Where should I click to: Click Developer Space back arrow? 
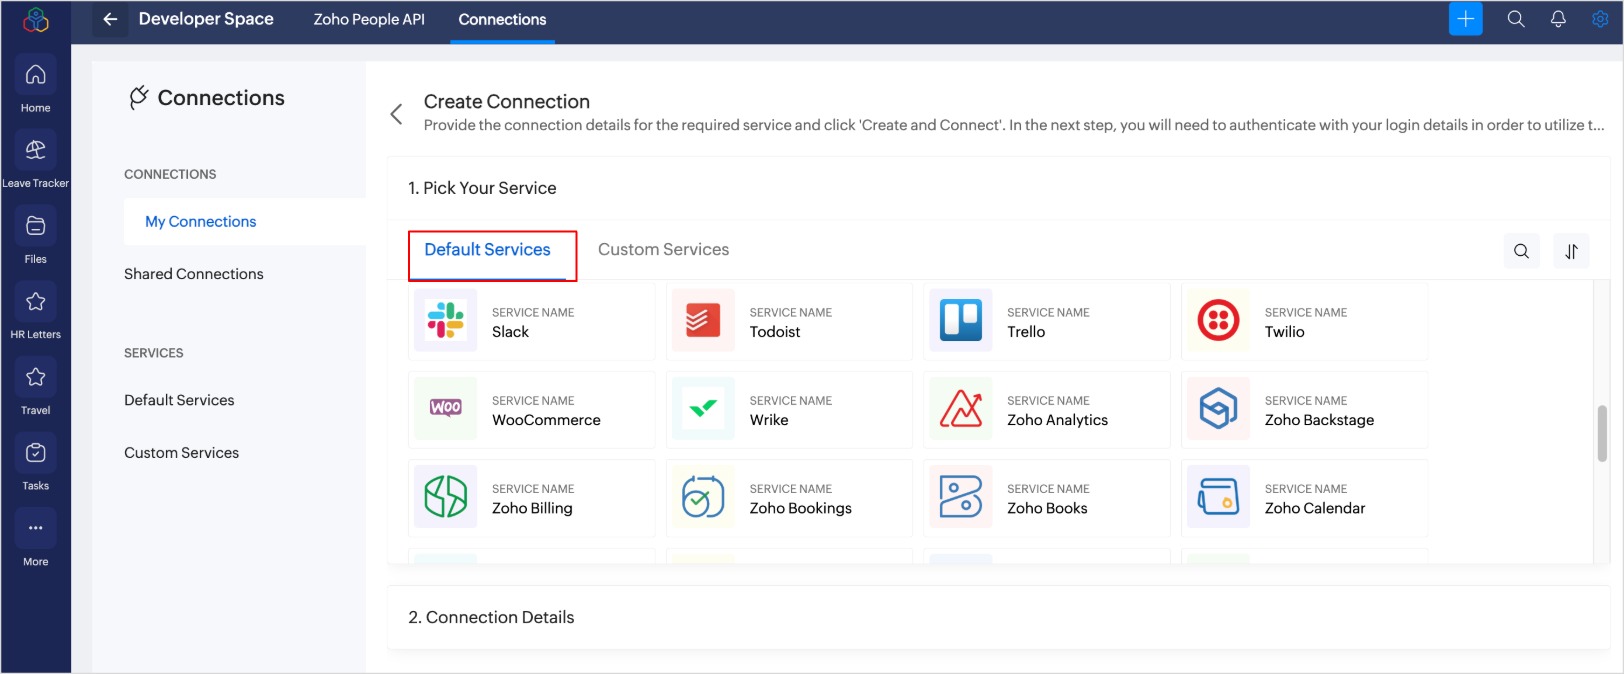pyautogui.click(x=110, y=19)
